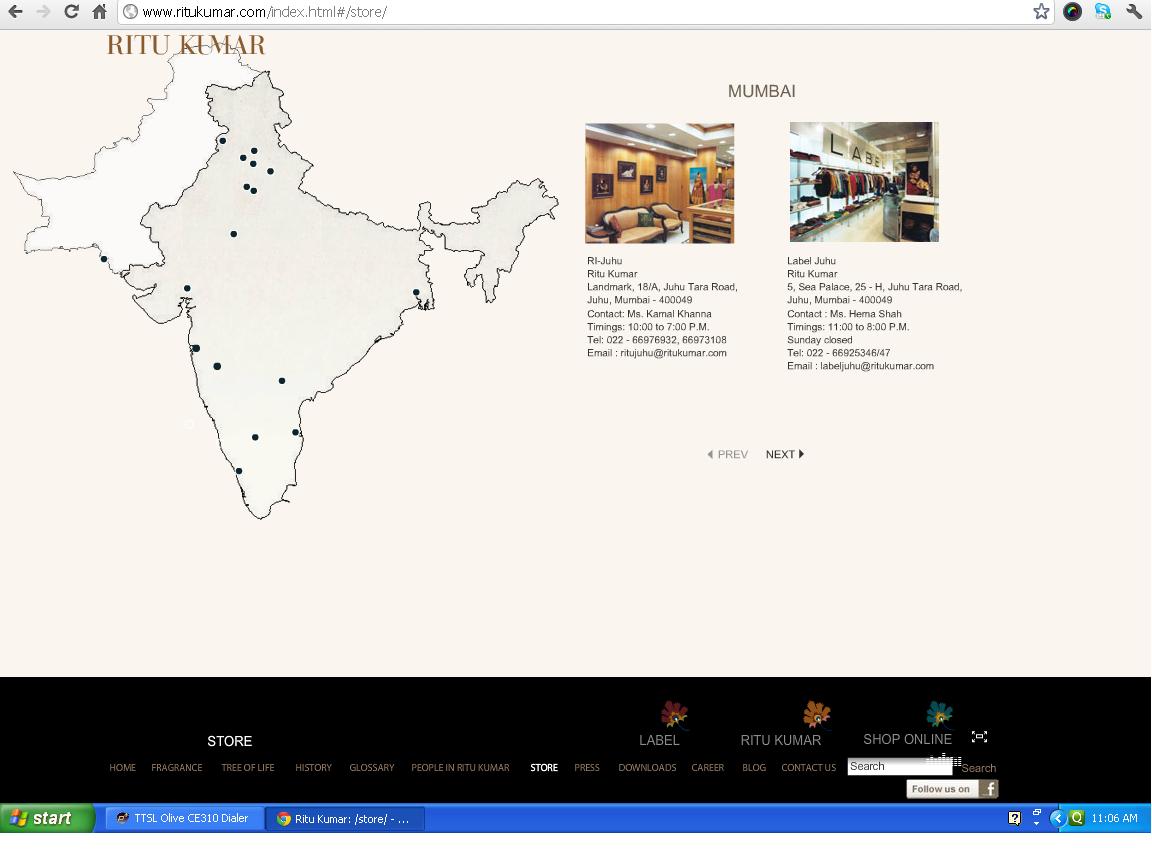Switch to TTSL Olive CE310 Dialer taskbar item
Screen dimensions: 1152x864
(184, 818)
